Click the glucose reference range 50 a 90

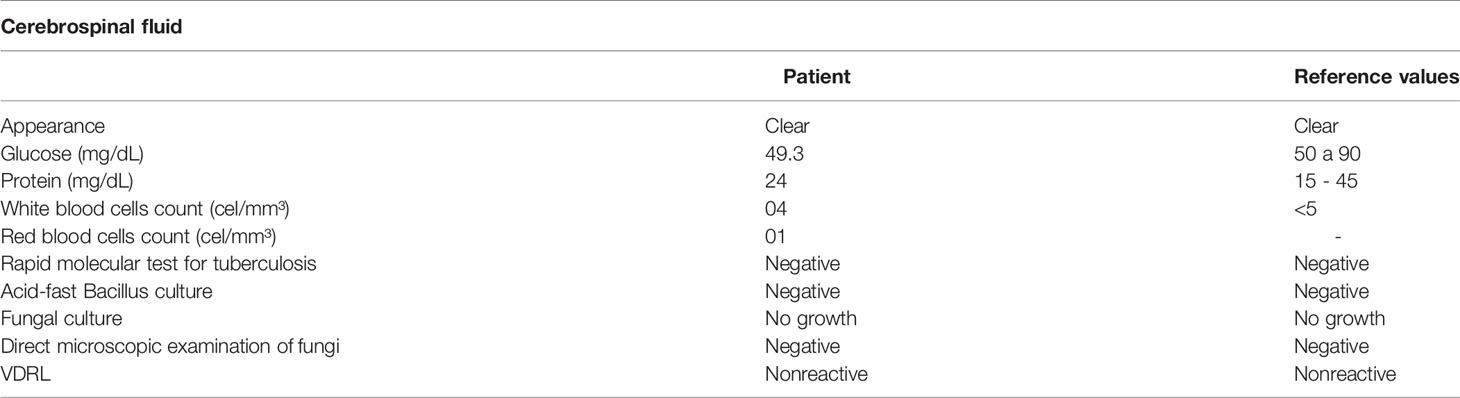pyautogui.click(x=1327, y=155)
